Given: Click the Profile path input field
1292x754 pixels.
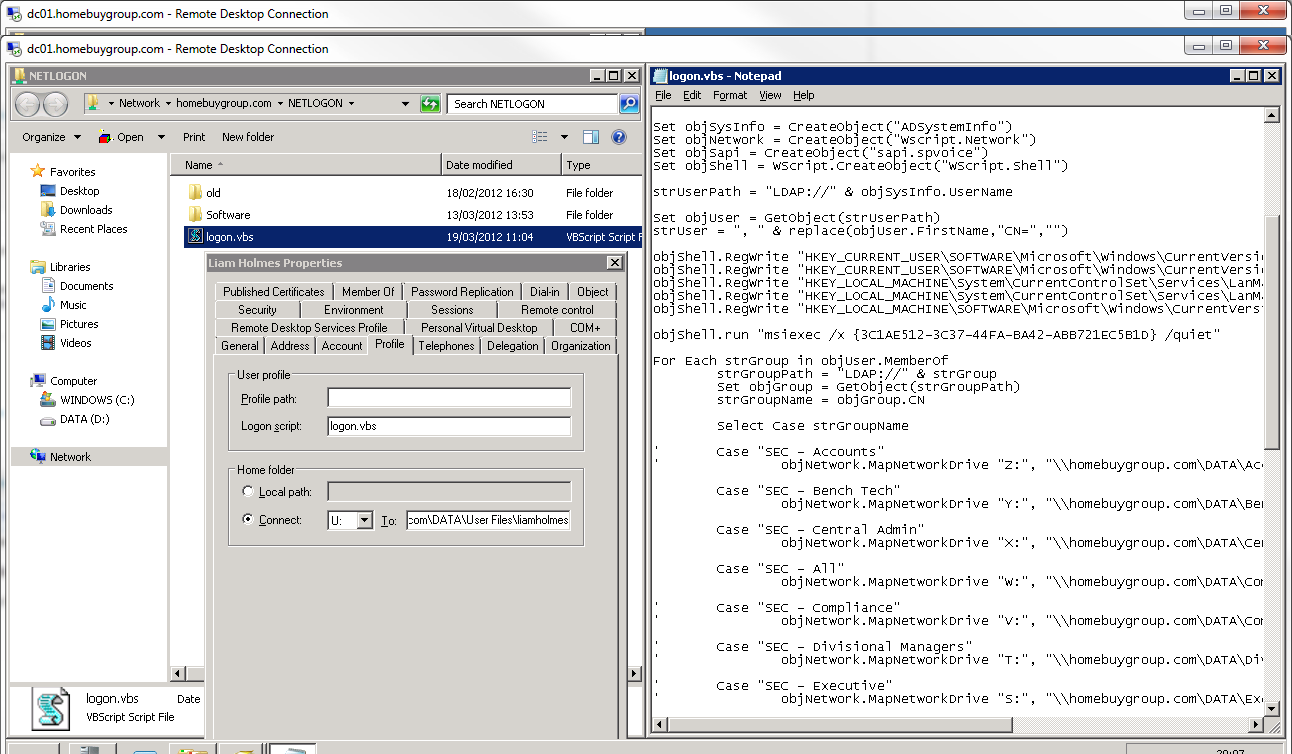Looking at the screenshot, I should [449, 398].
